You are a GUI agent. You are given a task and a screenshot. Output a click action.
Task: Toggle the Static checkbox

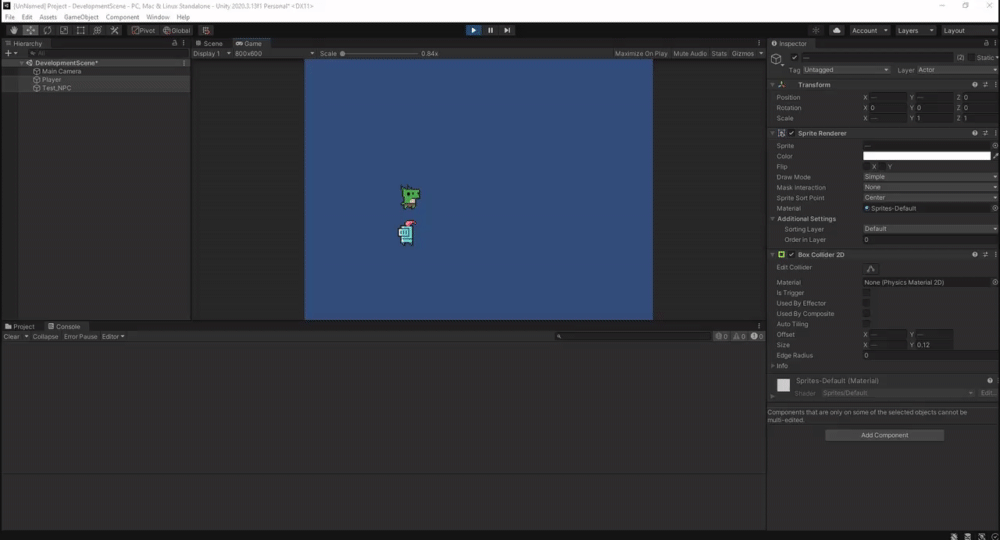tap(971, 57)
